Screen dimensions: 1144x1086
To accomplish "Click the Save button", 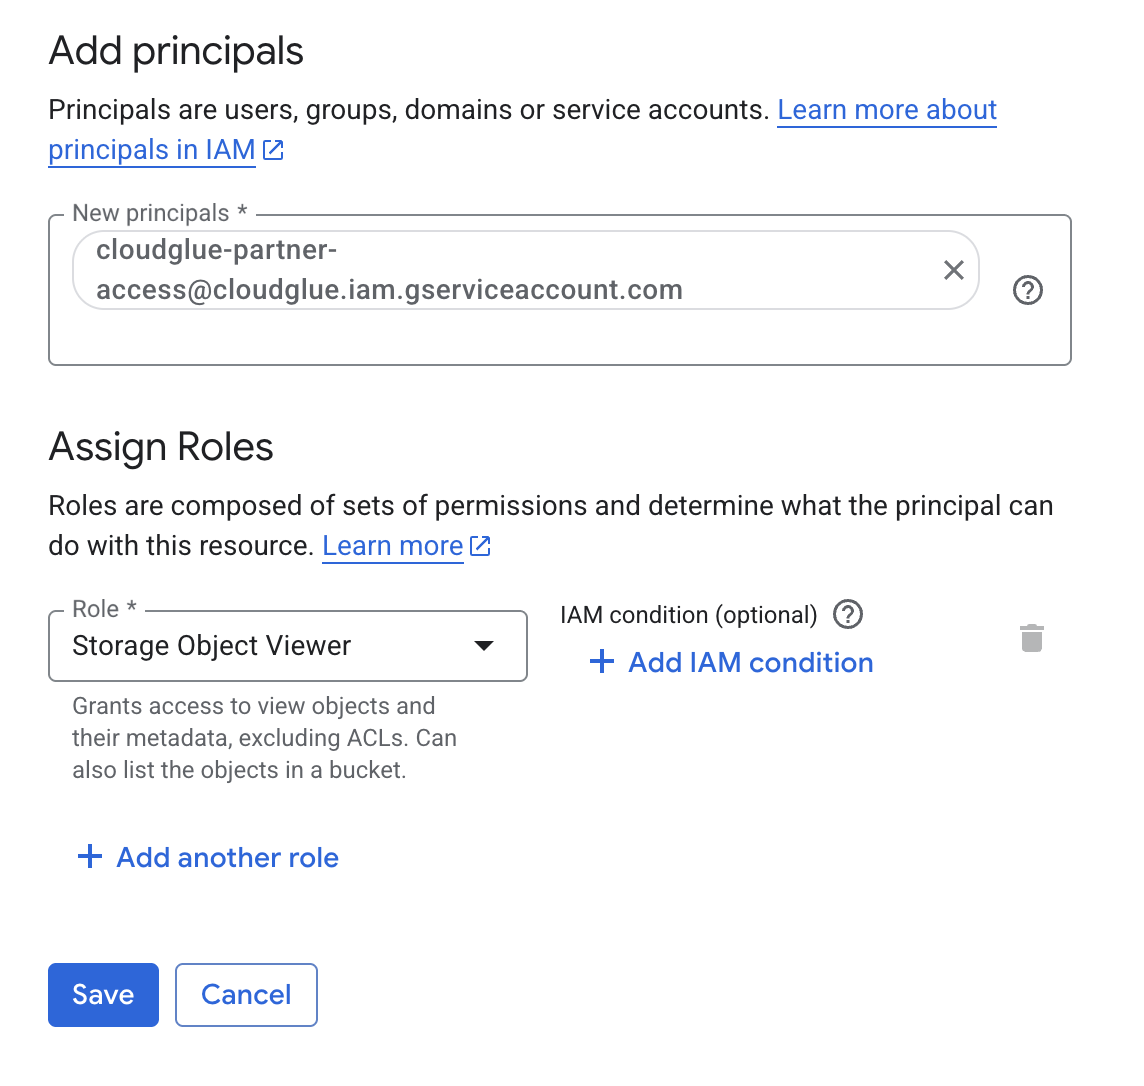I will pos(103,994).
